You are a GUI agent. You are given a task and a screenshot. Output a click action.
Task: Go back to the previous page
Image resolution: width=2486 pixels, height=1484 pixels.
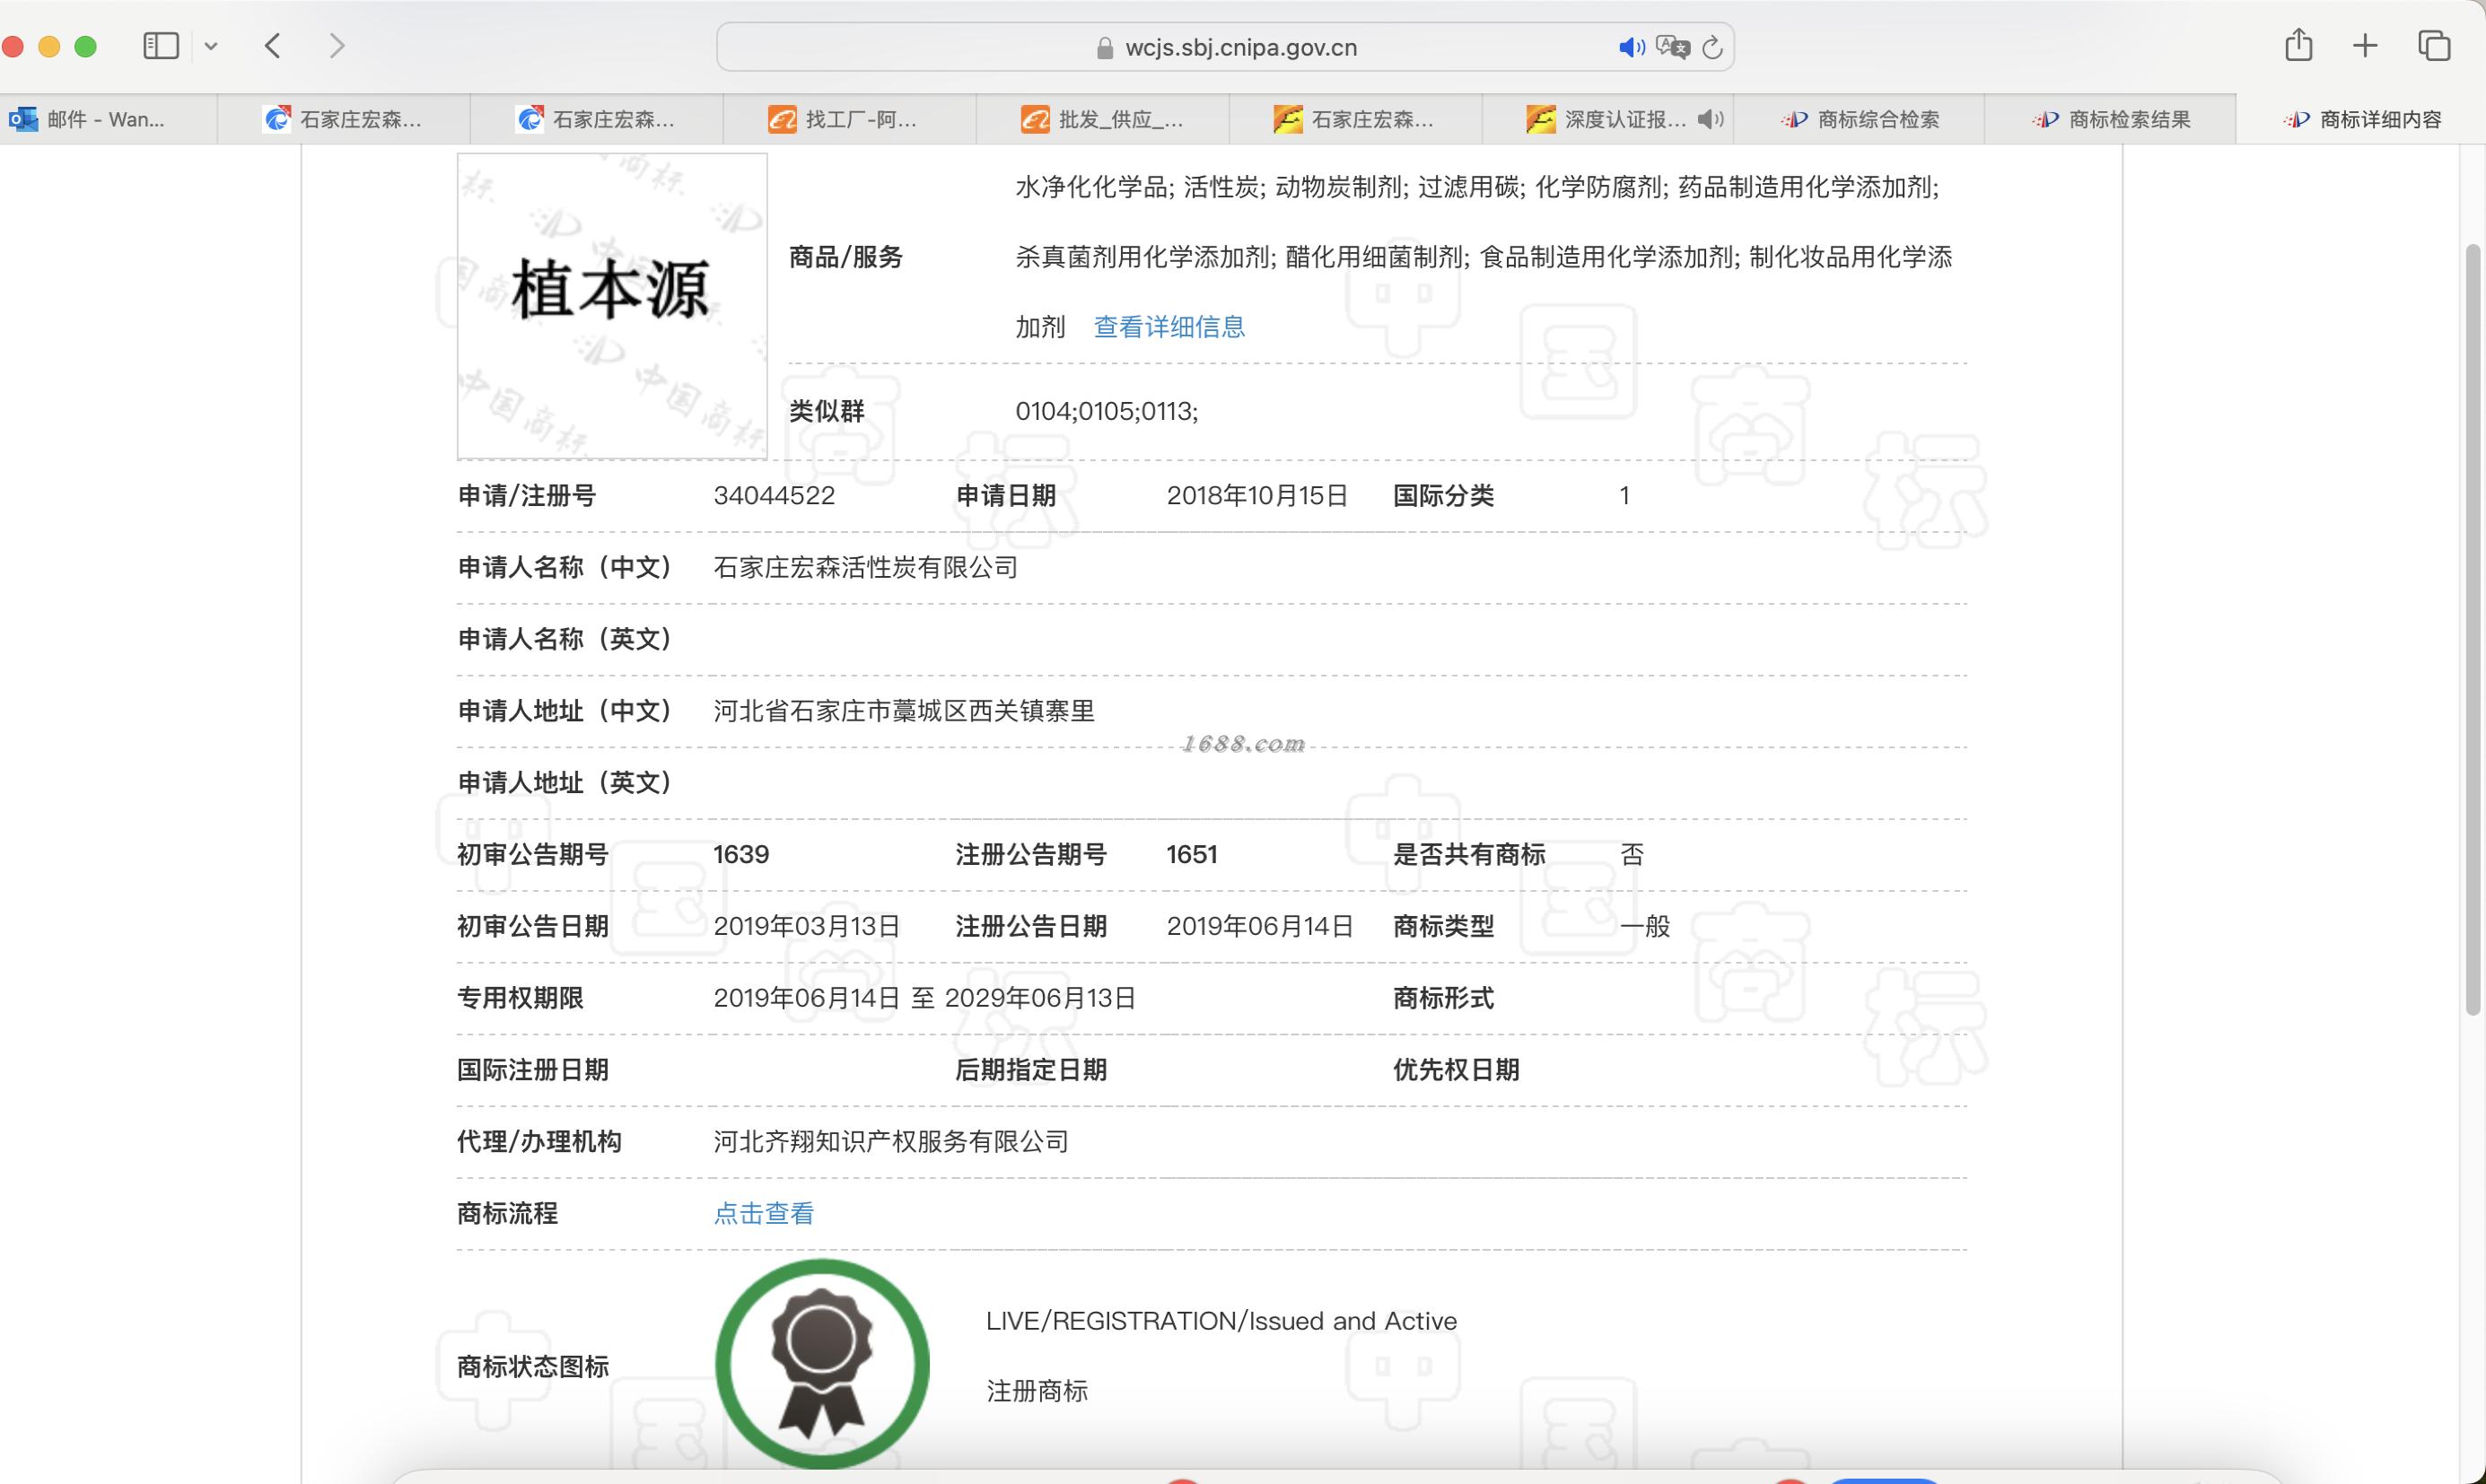pos(273,46)
